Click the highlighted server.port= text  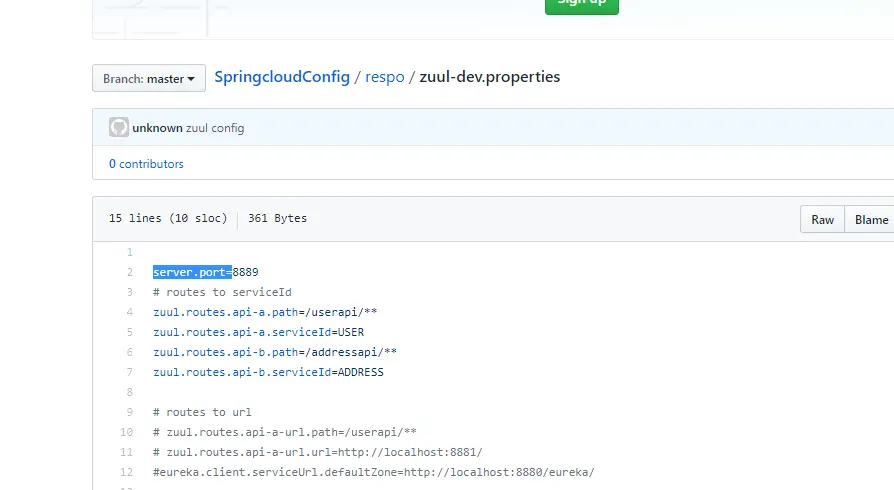tap(192, 272)
